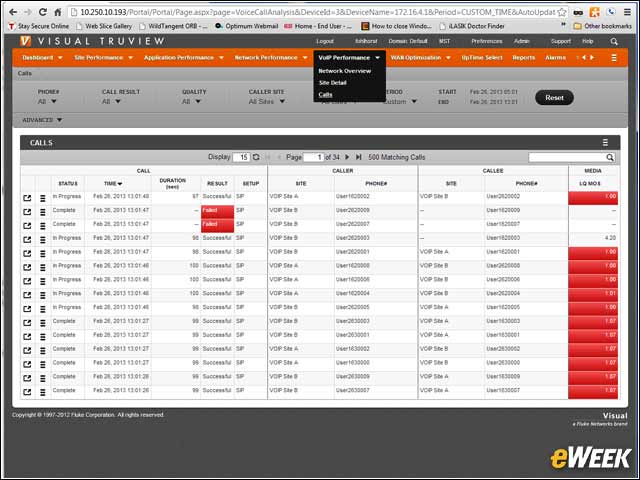Click the search icon in the top header
The image size is (640, 480).
click(614, 42)
